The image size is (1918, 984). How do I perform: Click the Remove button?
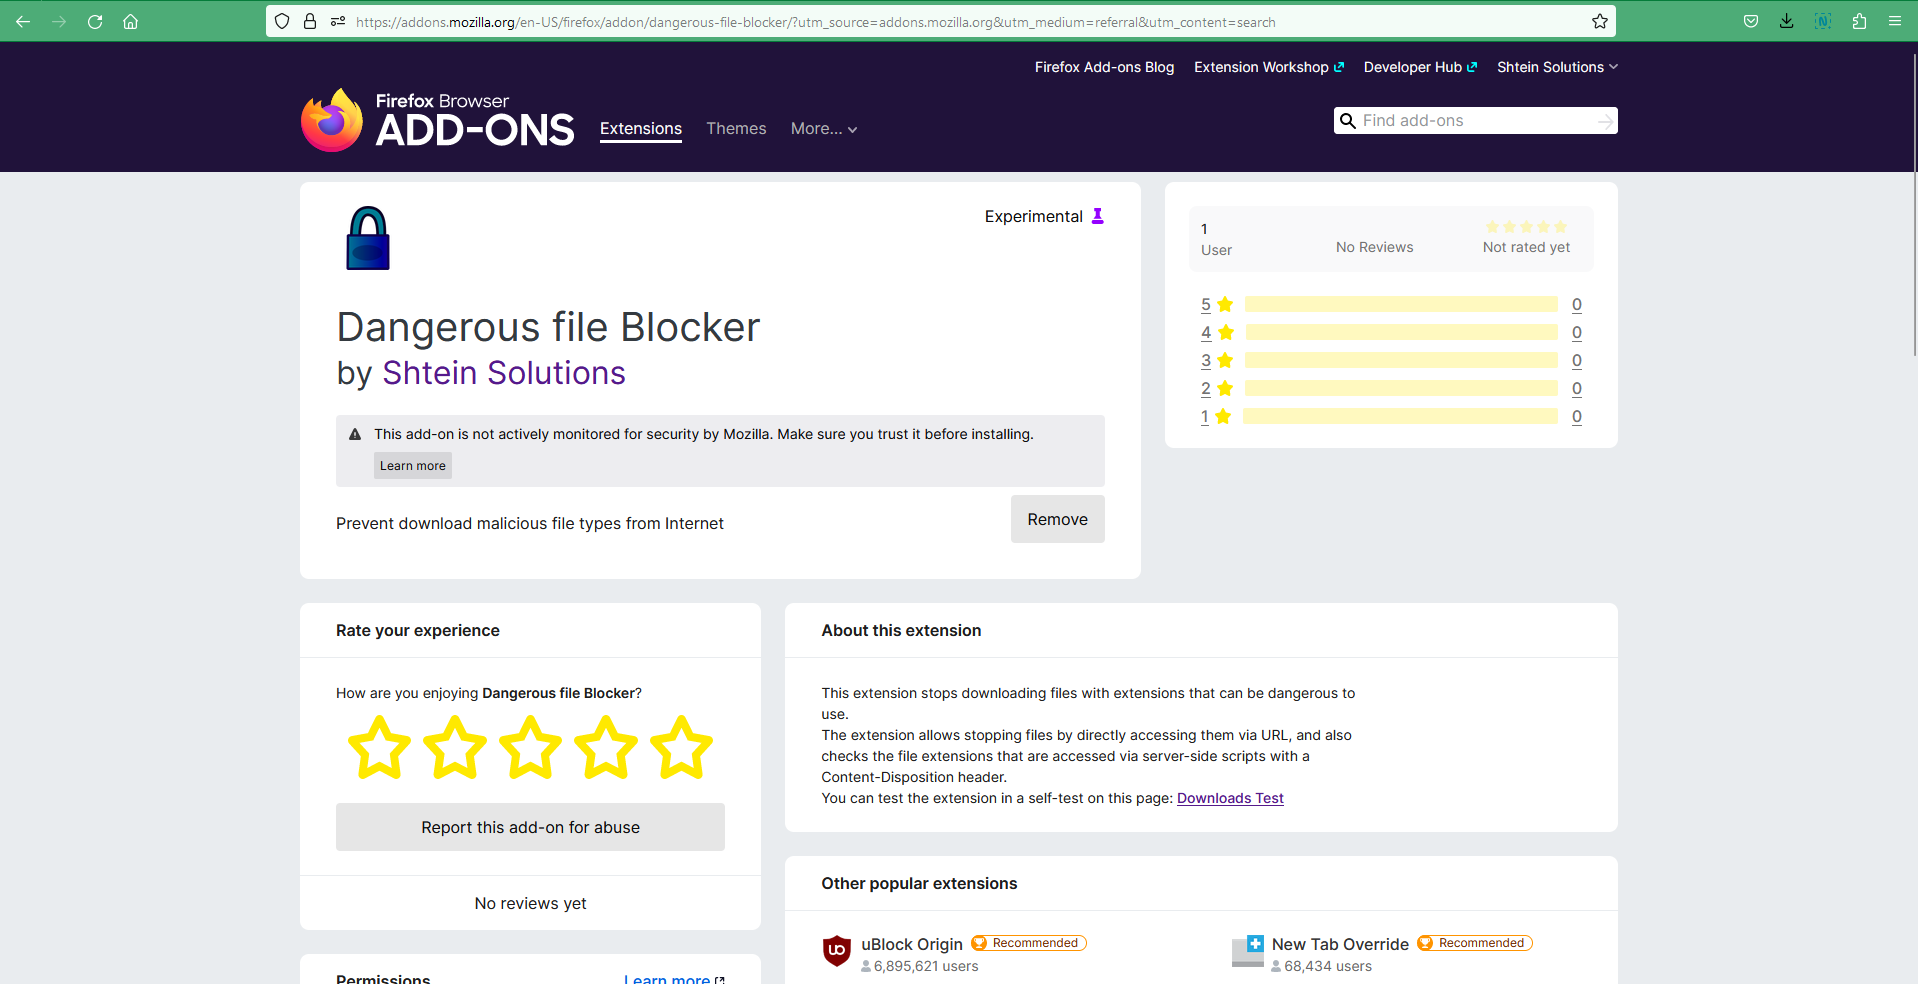(1058, 519)
